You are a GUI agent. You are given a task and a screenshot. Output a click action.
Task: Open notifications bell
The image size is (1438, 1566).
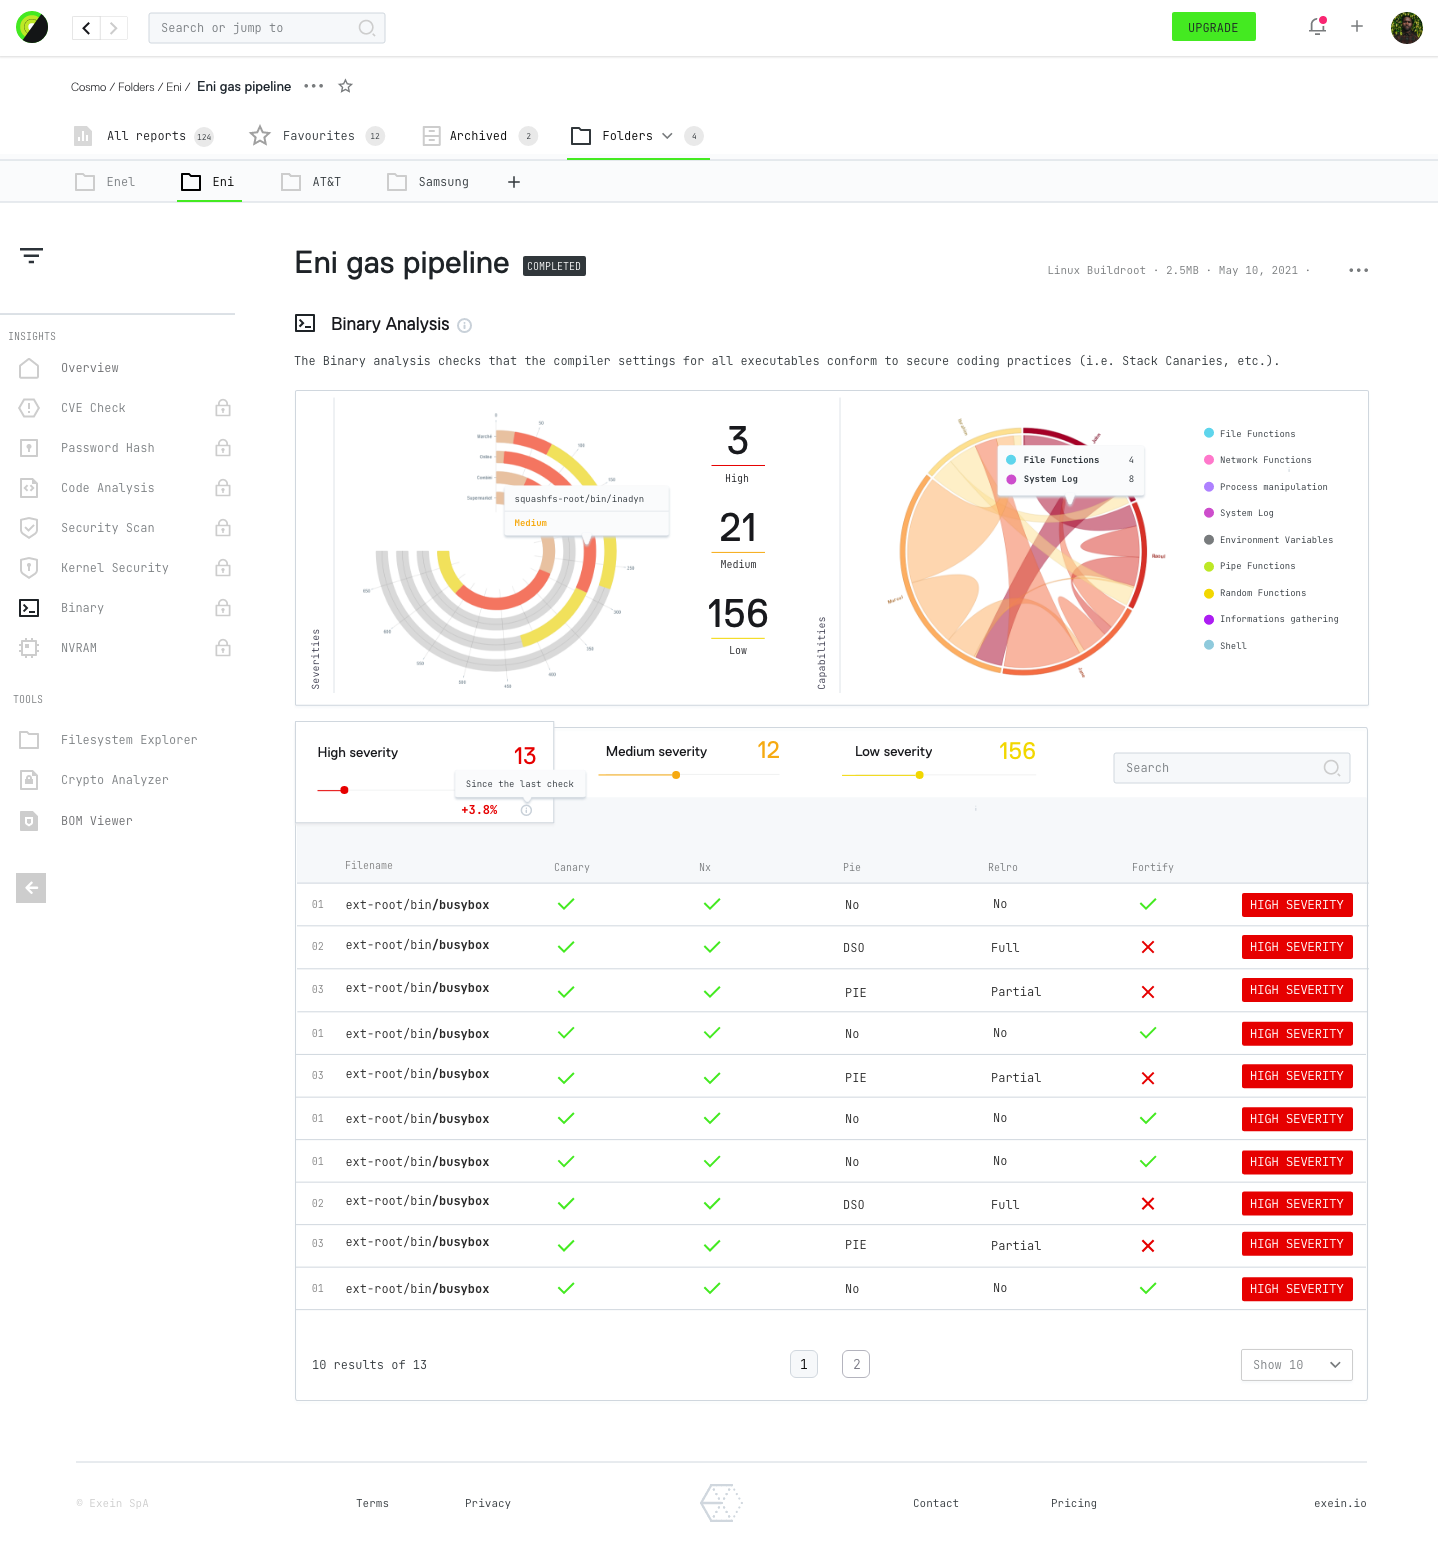(x=1318, y=27)
